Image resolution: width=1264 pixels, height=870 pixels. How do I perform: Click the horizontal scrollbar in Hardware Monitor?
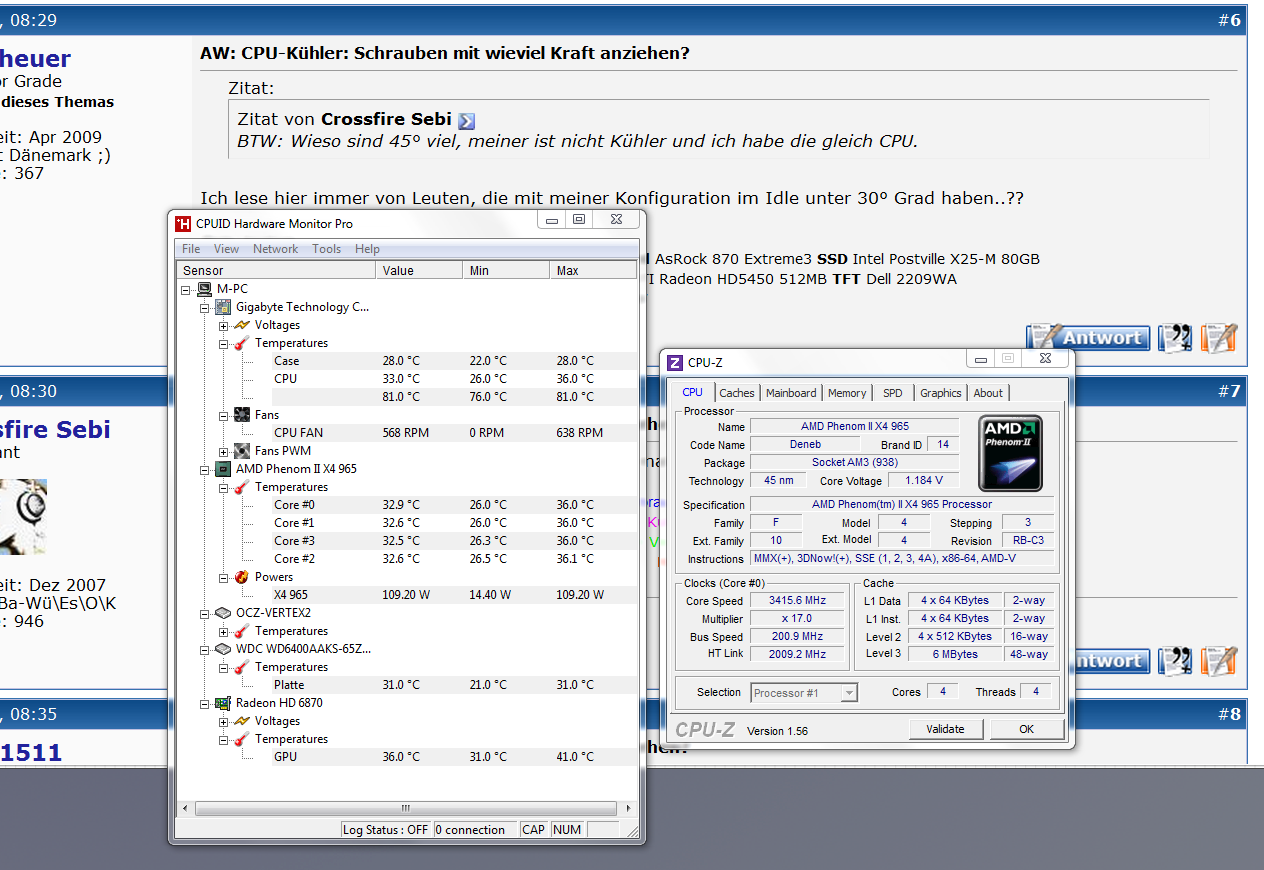click(x=406, y=808)
